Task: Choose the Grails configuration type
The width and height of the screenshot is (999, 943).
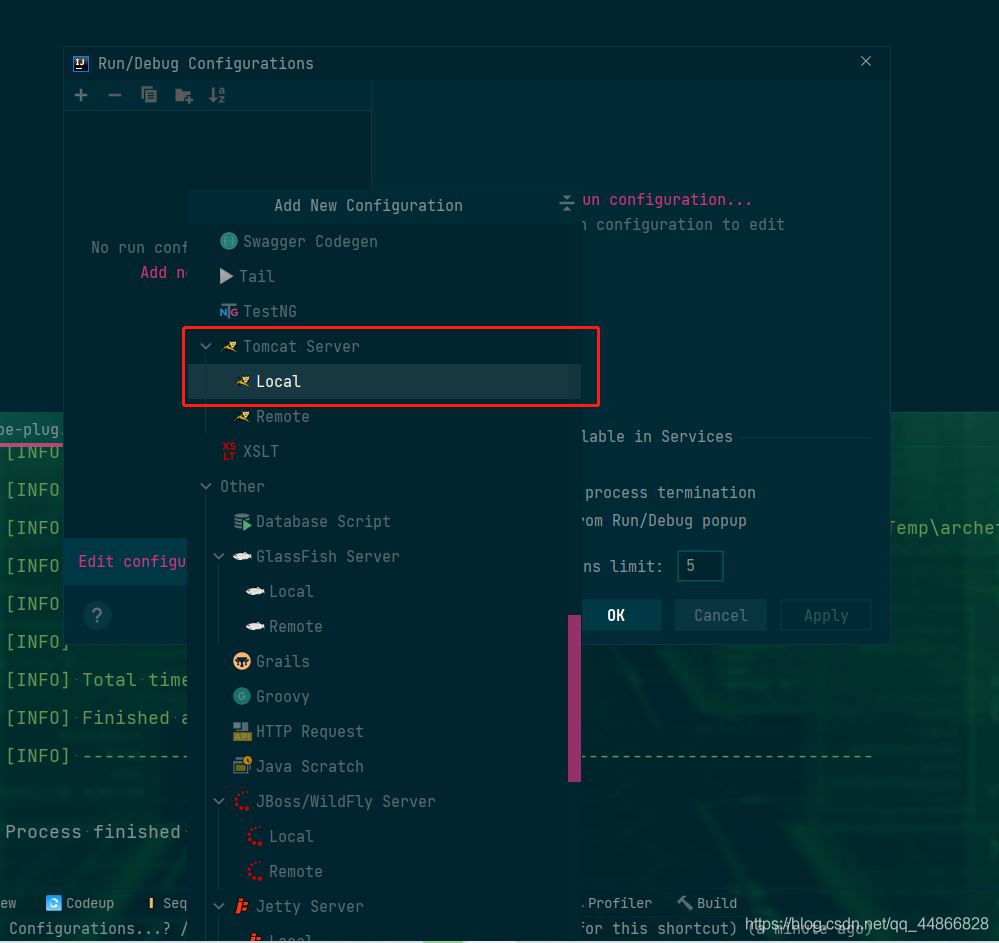Action: coord(384,662)
